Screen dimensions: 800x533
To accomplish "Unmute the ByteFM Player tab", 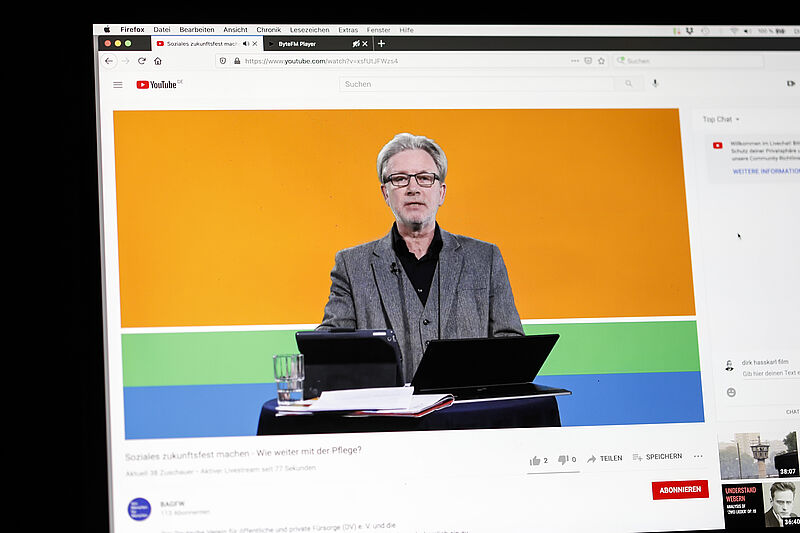I will tap(356, 44).
